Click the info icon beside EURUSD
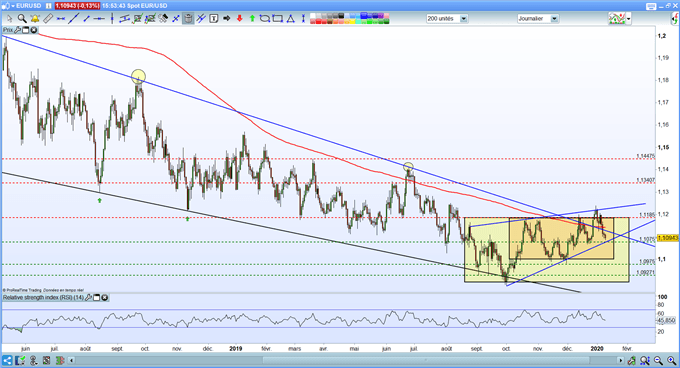 tap(48, 6)
